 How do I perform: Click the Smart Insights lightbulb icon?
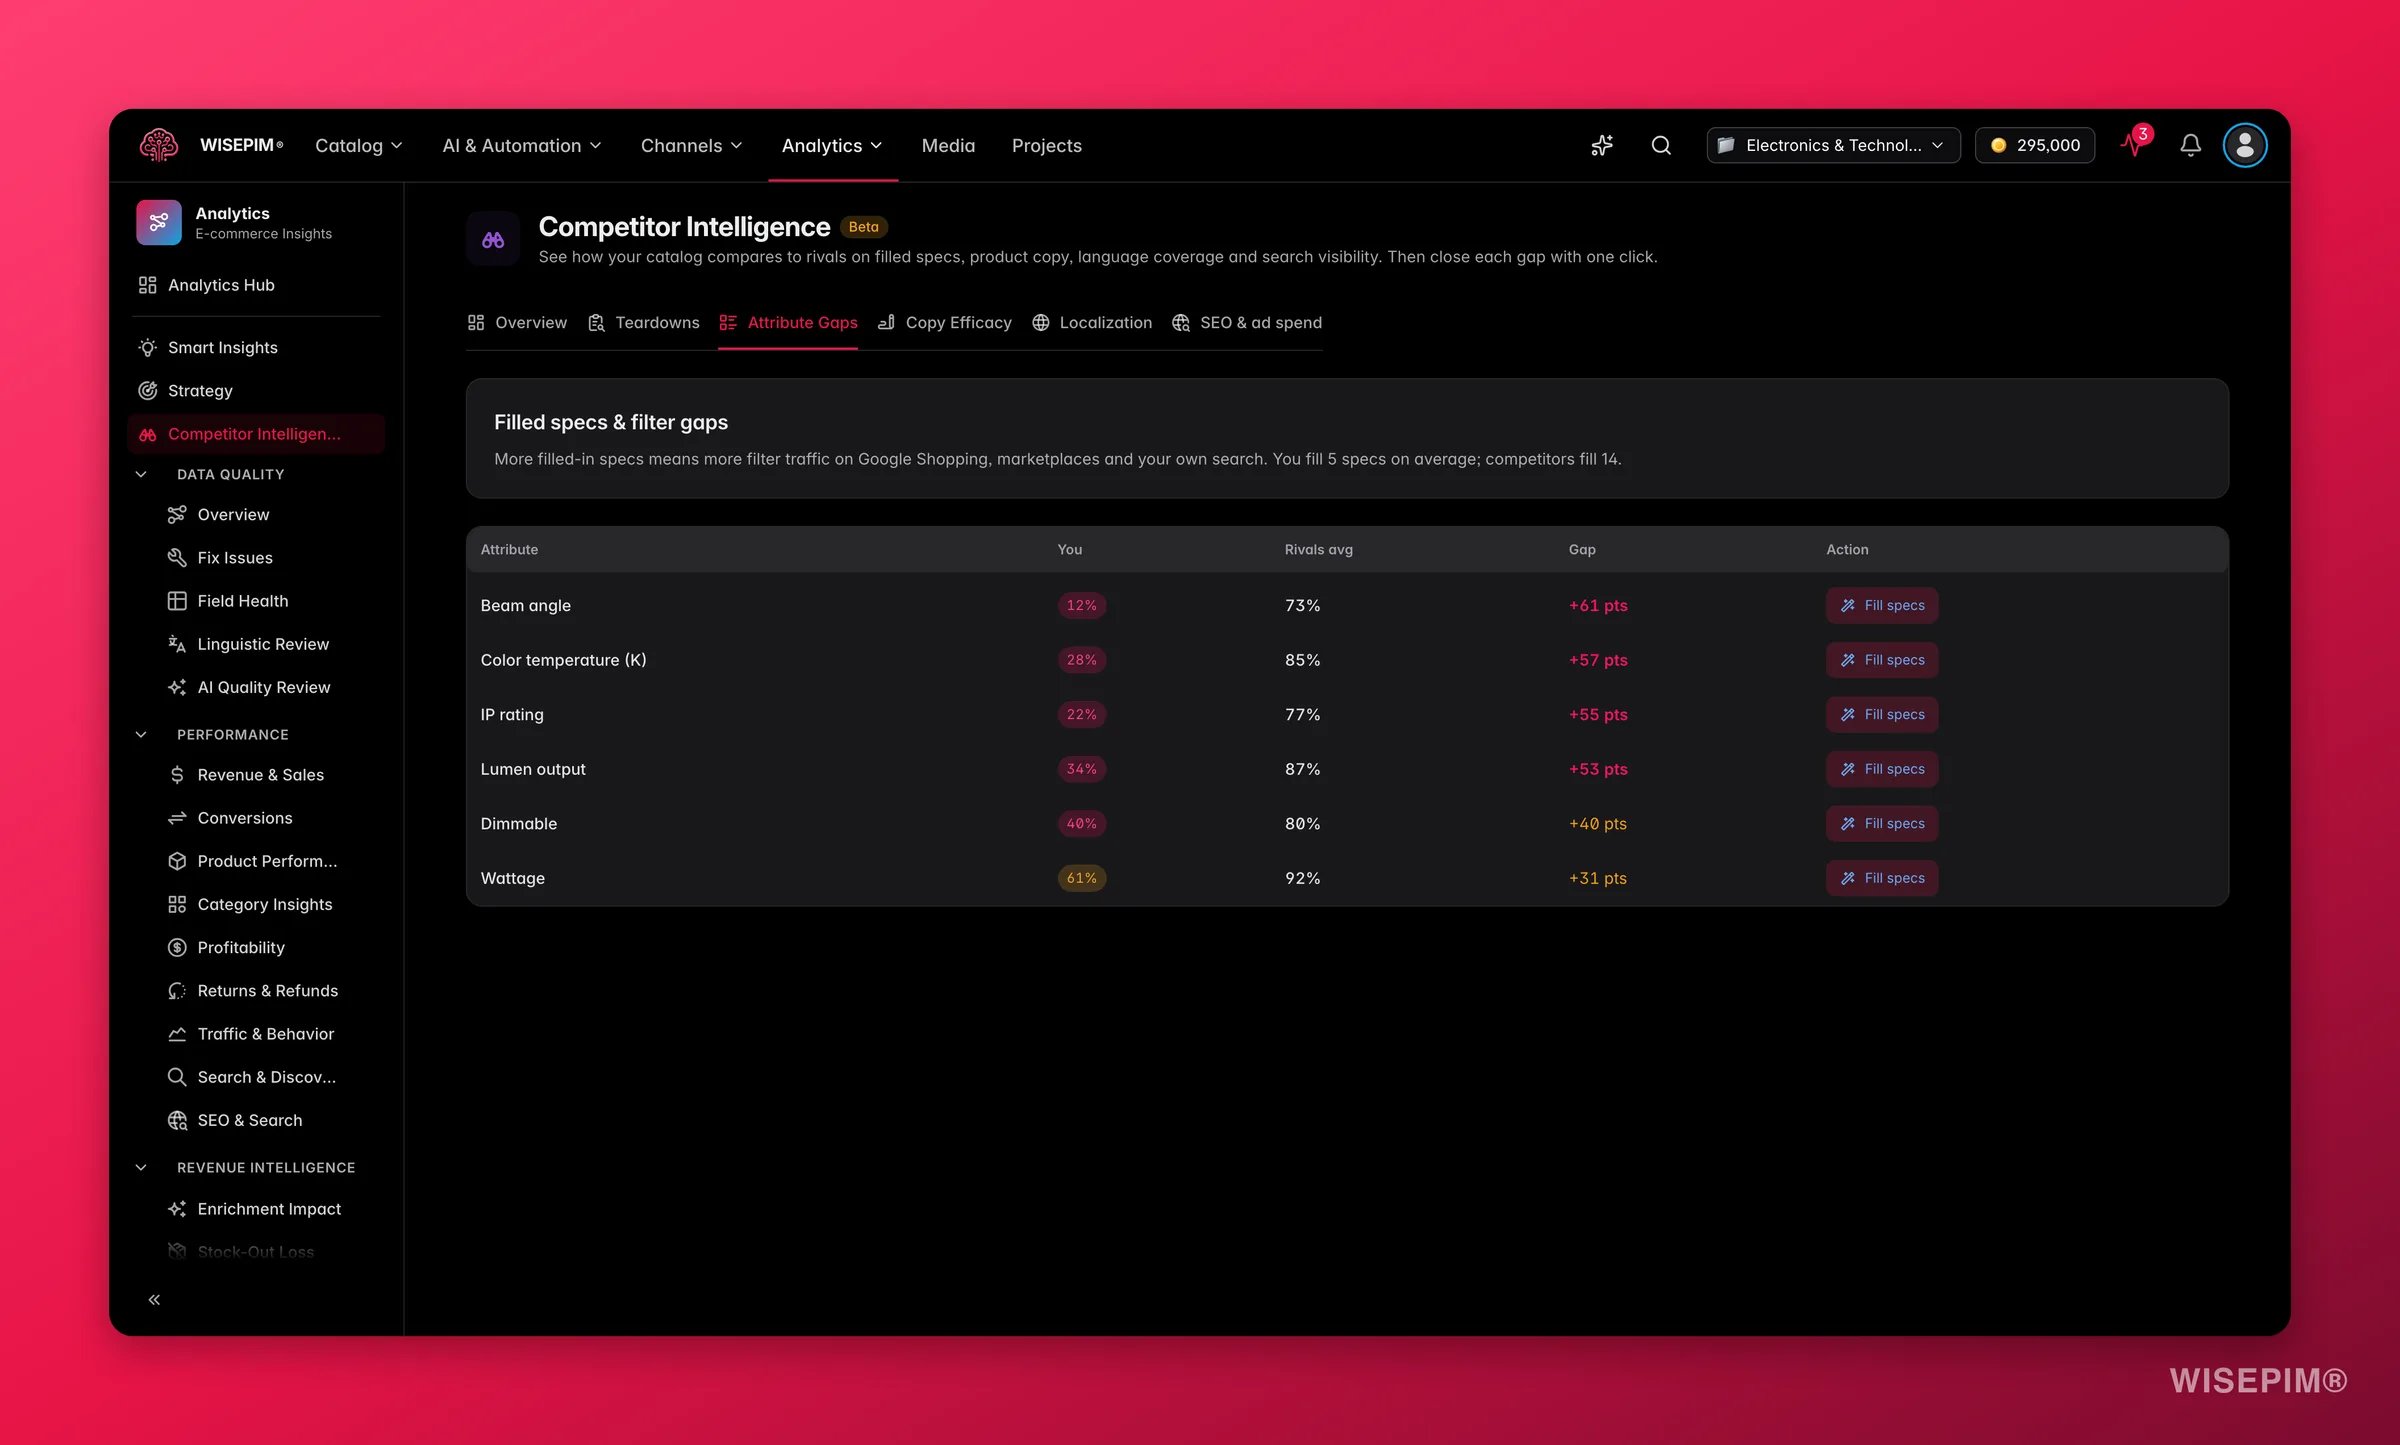(x=147, y=347)
